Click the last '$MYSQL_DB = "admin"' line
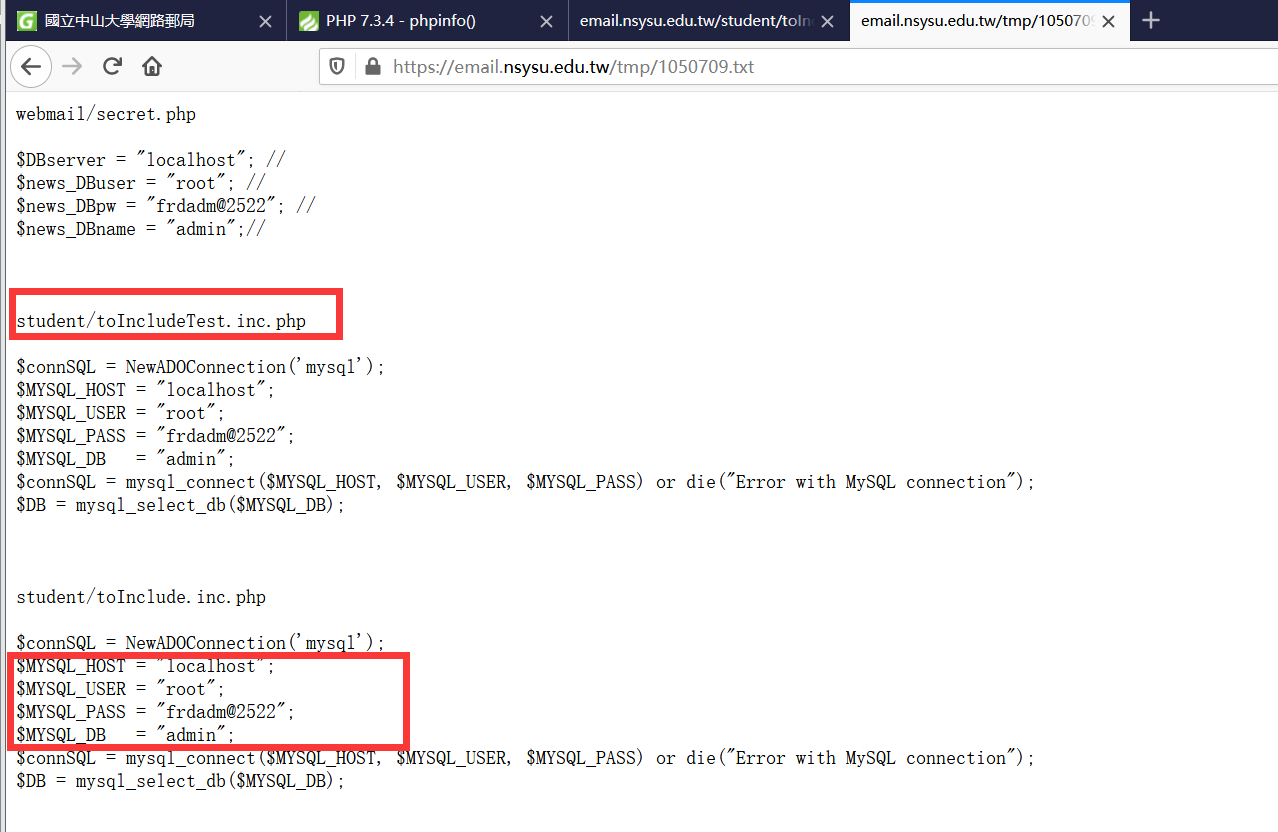Image resolution: width=1278 pixels, height=832 pixels. click(126, 735)
